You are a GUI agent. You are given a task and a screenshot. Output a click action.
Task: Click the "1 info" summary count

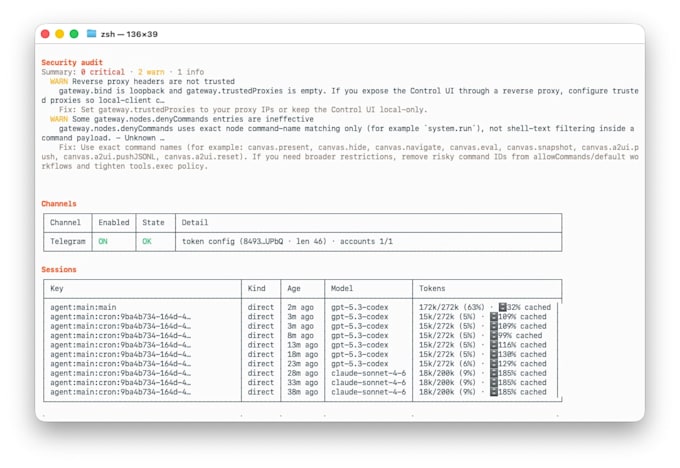point(190,72)
